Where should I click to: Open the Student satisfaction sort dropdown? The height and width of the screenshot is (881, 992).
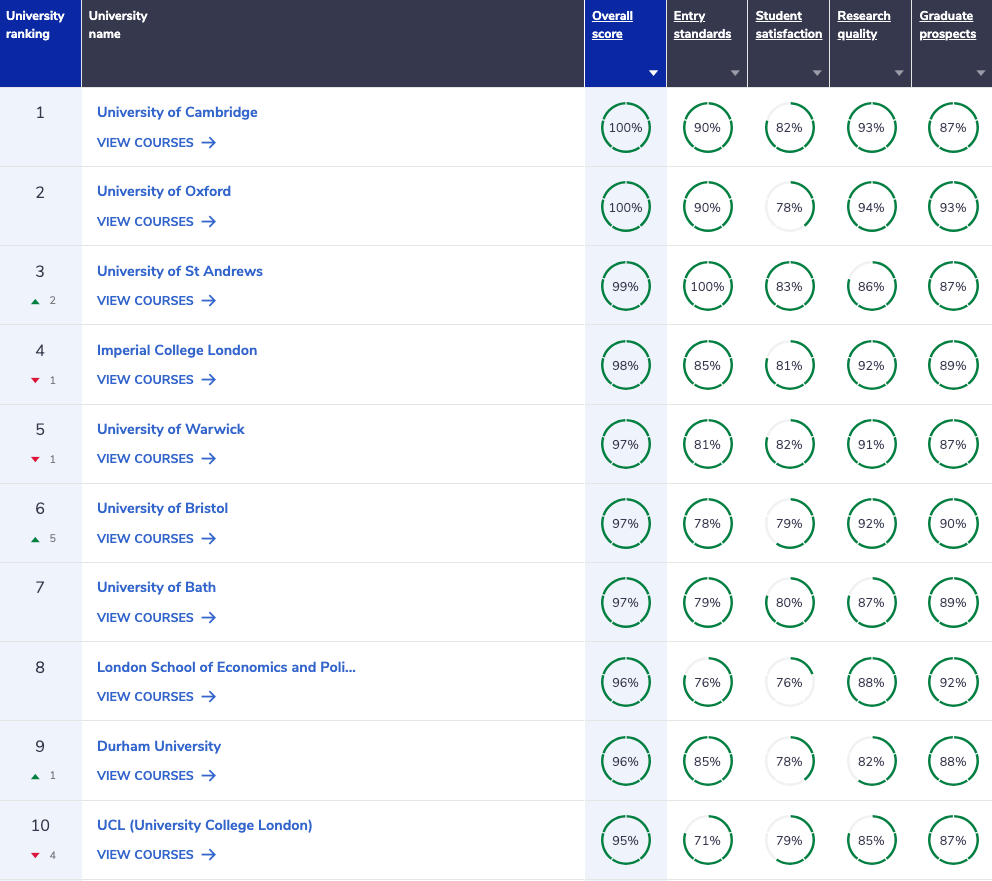click(817, 72)
